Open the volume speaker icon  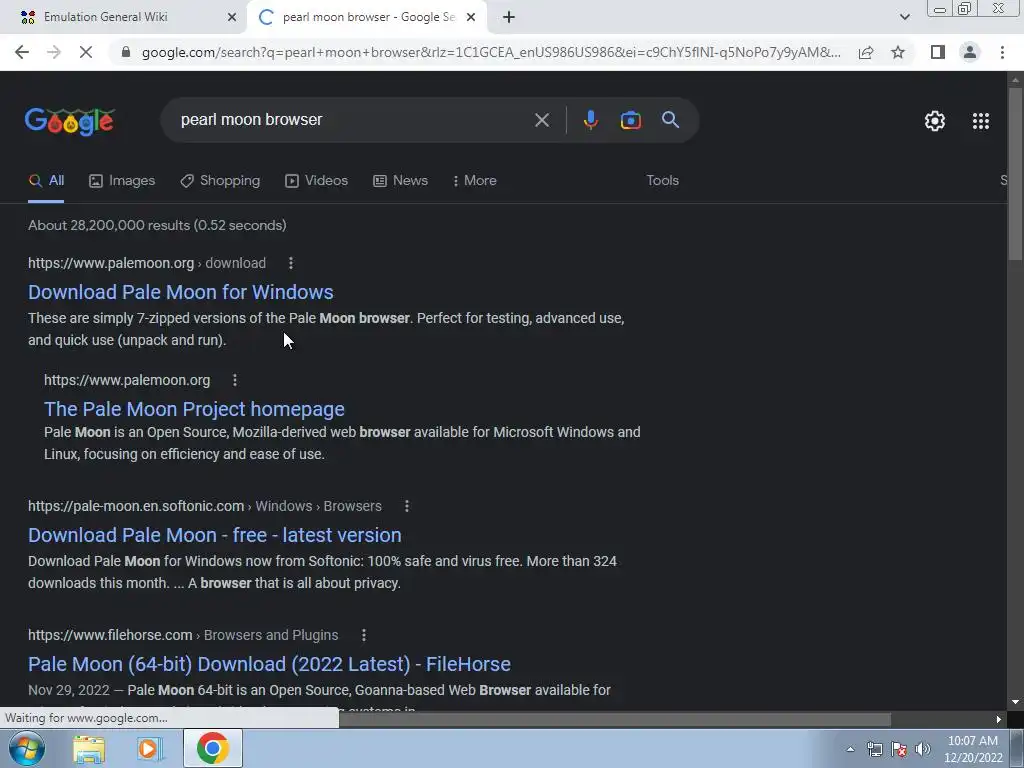(x=923, y=749)
